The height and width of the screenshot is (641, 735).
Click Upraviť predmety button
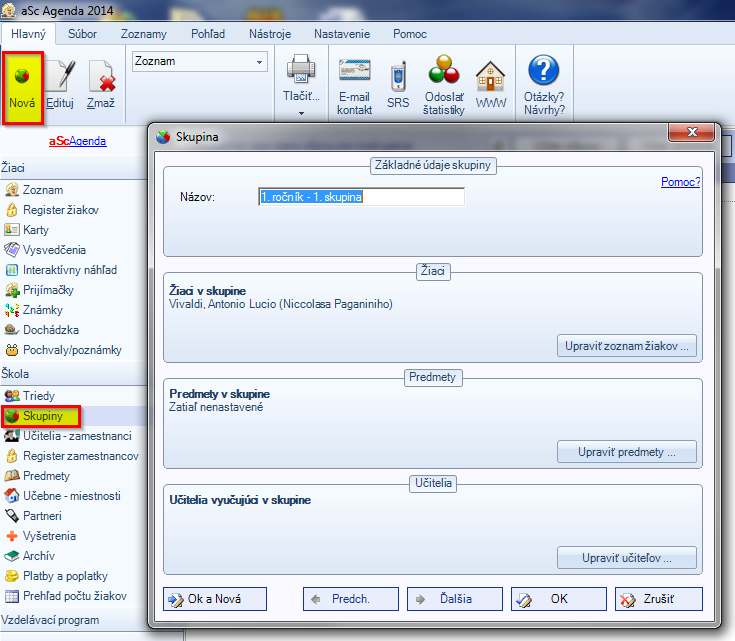click(627, 452)
